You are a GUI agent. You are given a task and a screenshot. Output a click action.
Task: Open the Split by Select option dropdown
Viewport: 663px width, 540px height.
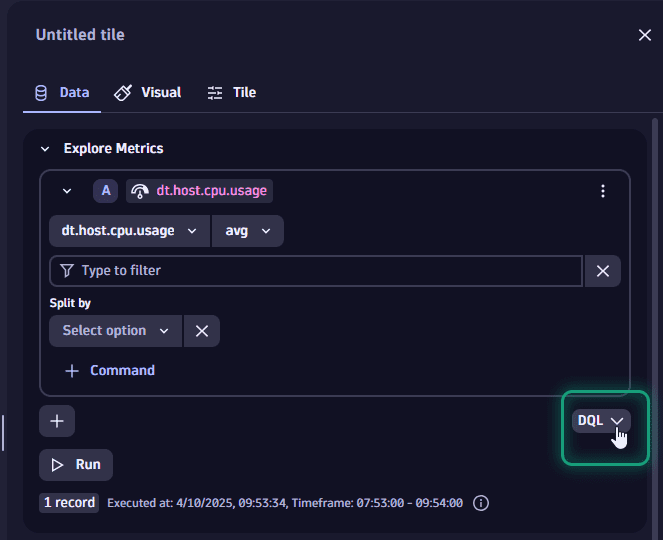coord(115,331)
